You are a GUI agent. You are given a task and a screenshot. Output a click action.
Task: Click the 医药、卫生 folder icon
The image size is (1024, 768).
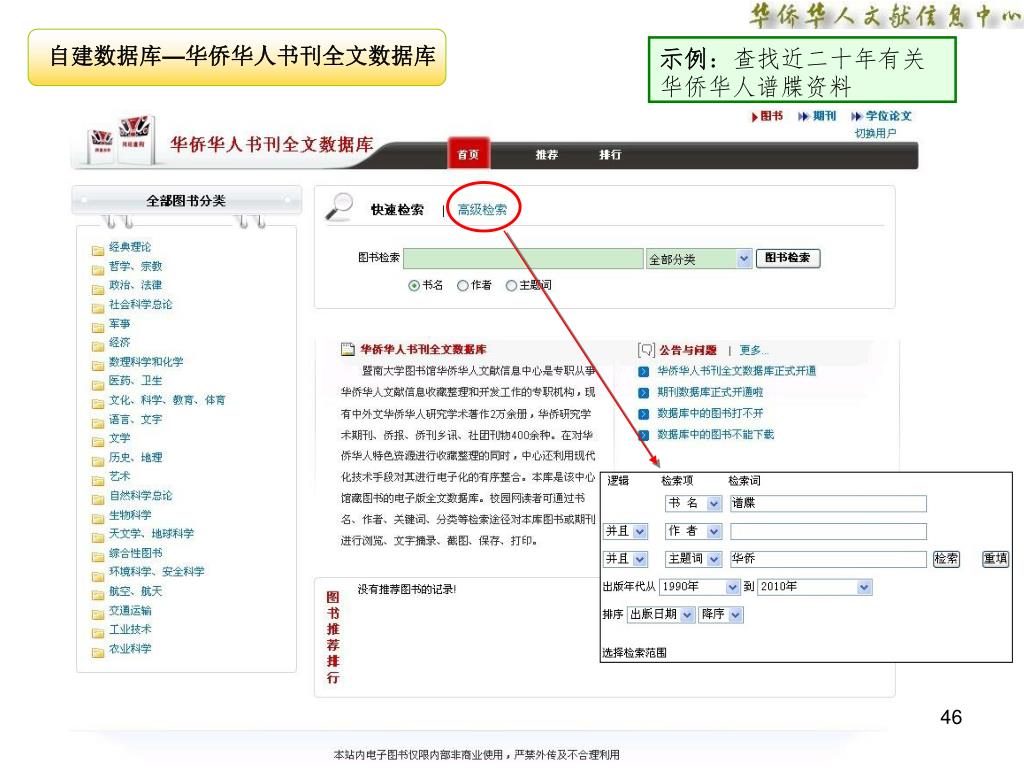98,384
